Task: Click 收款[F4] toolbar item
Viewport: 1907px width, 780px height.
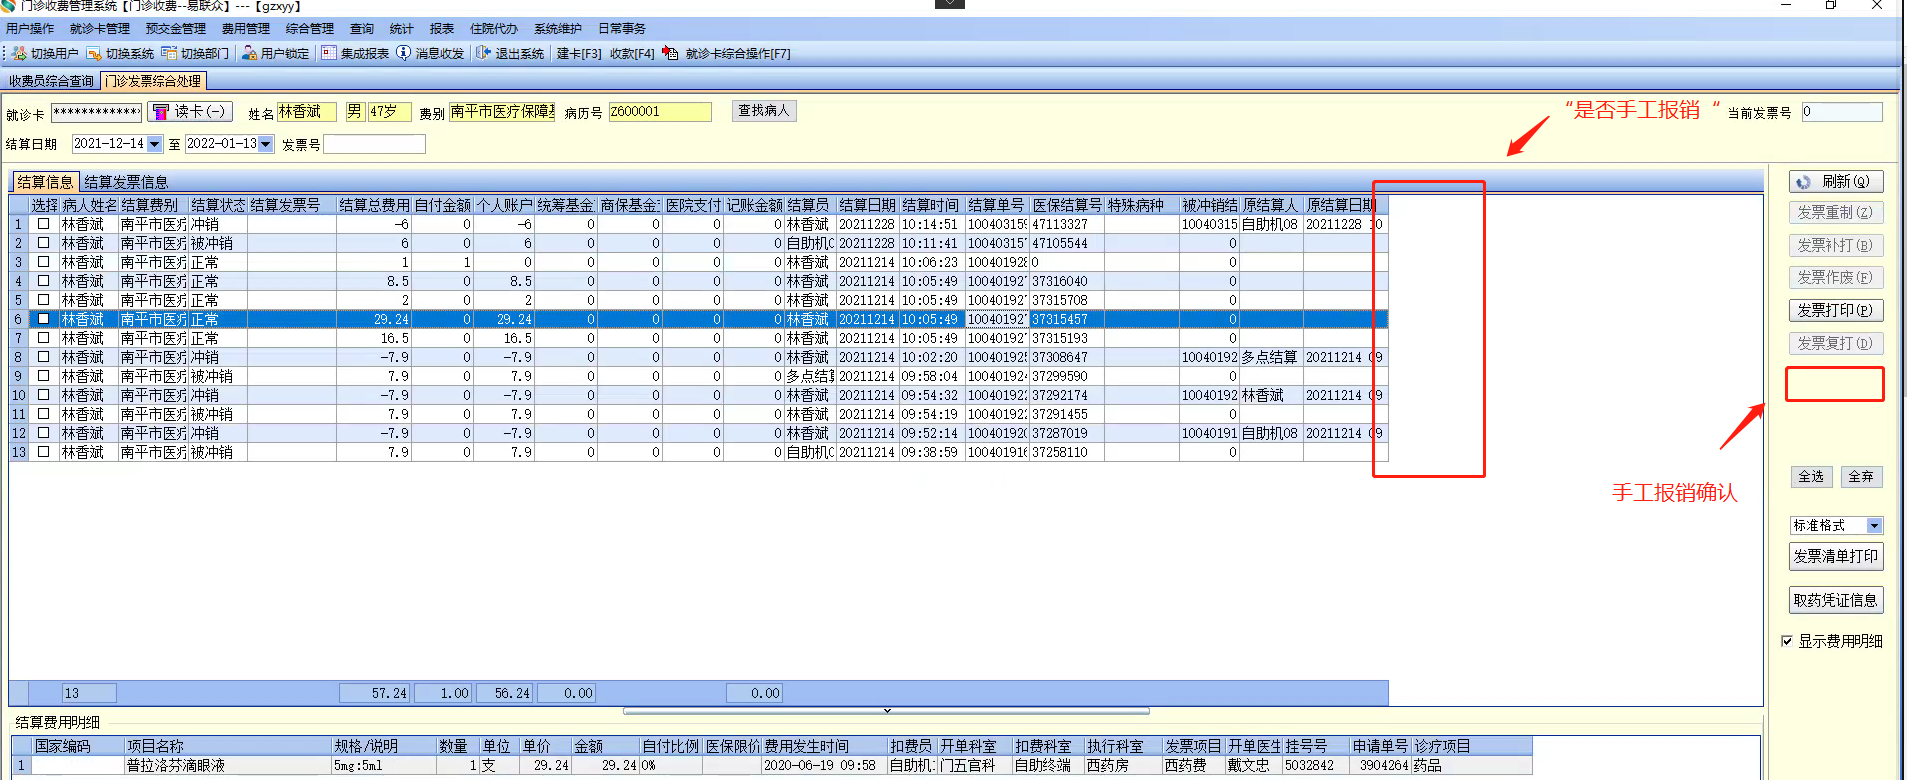Action: click(632, 54)
